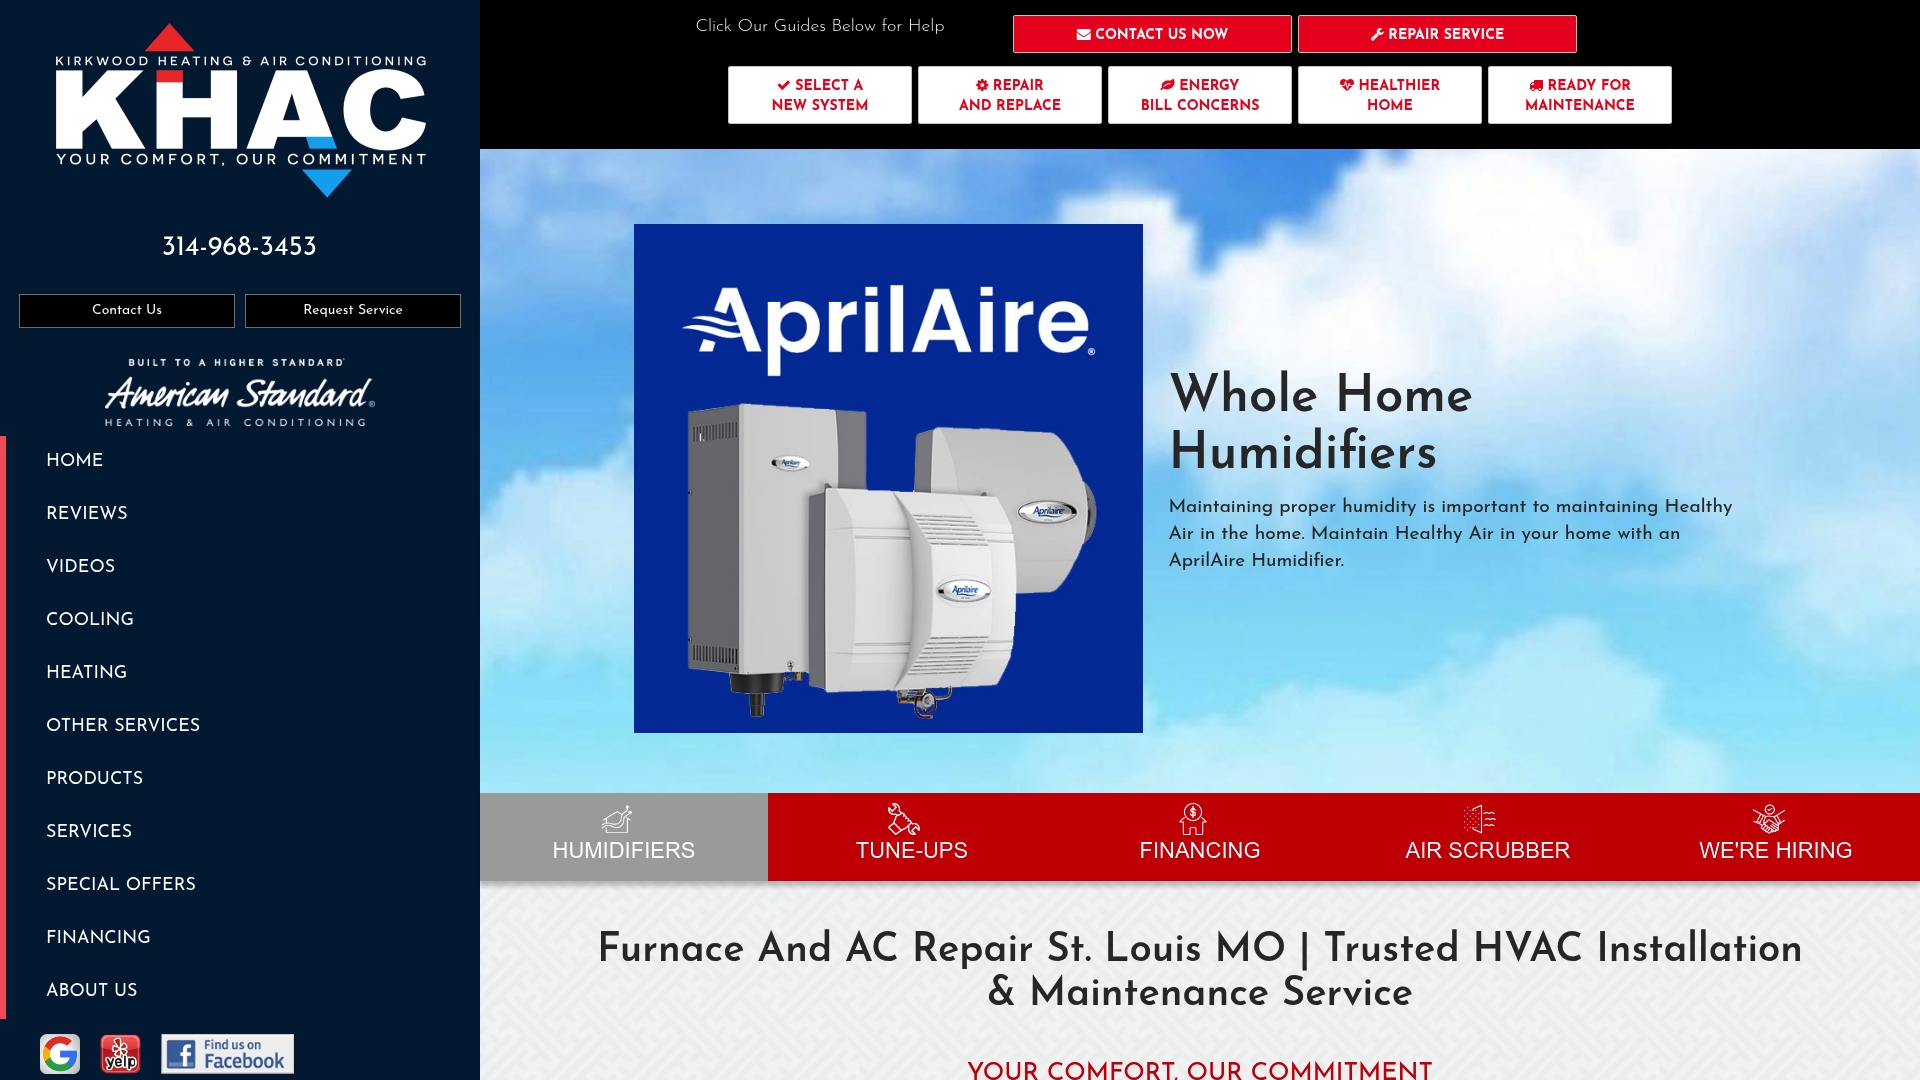Expand the Other Services menu
This screenshot has width=1920, height=1080.
coord(123,725)
